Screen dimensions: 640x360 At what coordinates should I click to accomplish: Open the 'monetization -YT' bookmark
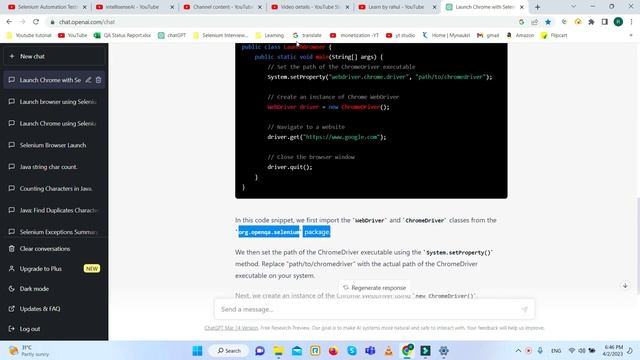tap(354, 36)
